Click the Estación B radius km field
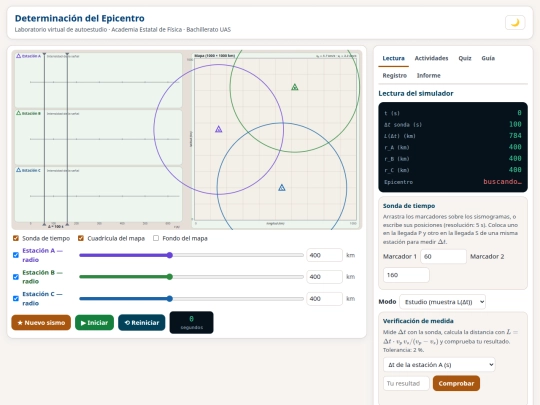 tap(324, 277)
